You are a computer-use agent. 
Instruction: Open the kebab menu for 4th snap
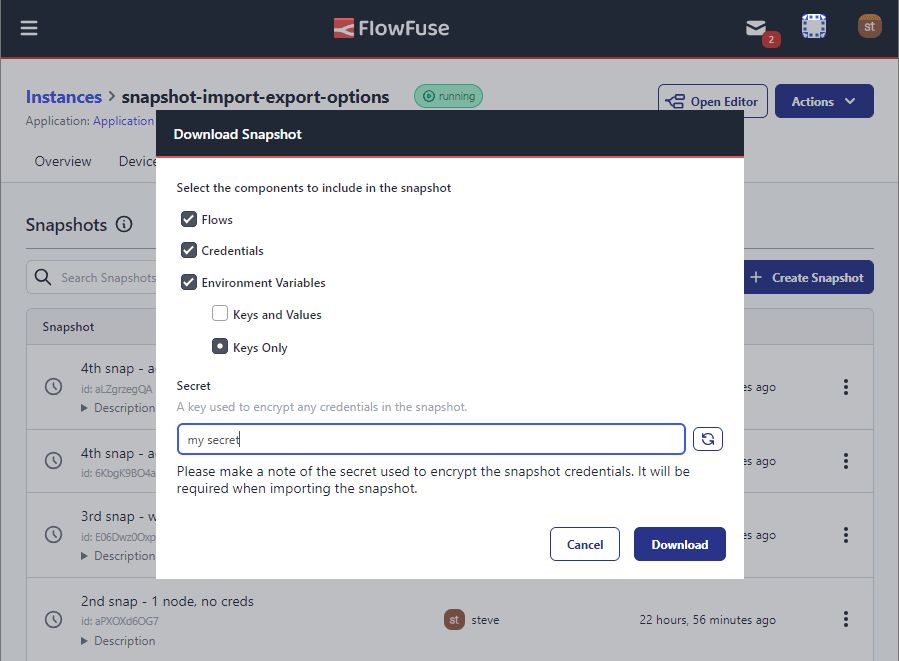coord(846,387)
